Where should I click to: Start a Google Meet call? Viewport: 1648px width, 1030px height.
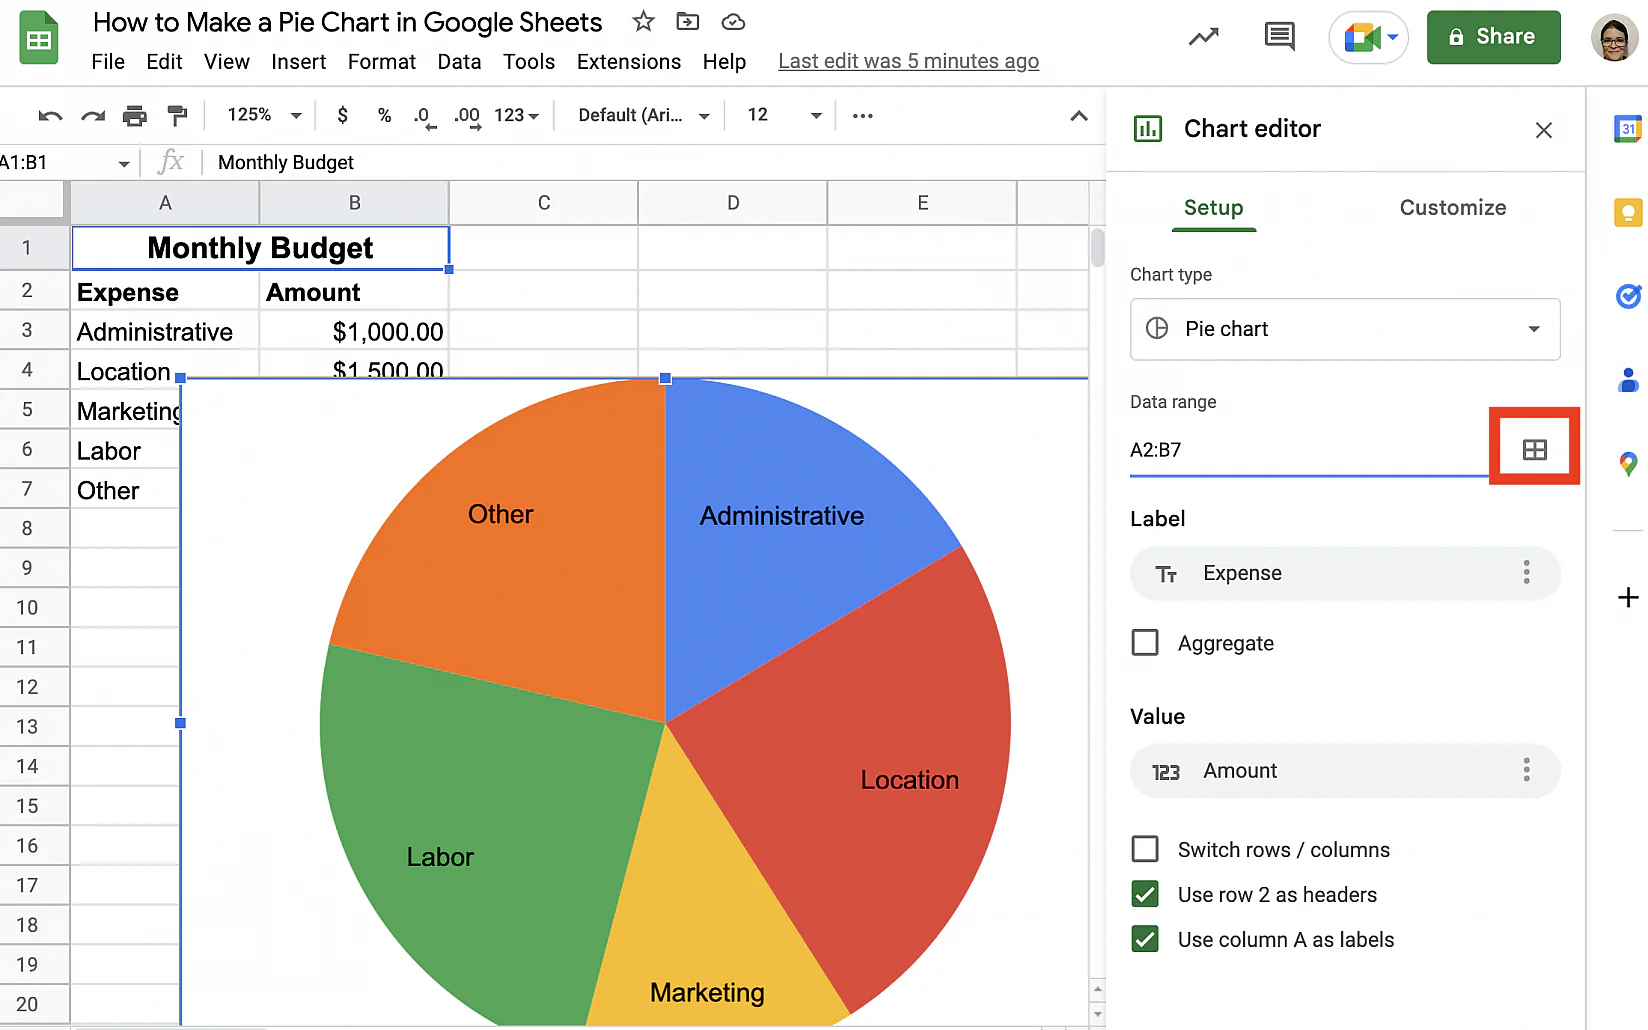click(1362, 37)
